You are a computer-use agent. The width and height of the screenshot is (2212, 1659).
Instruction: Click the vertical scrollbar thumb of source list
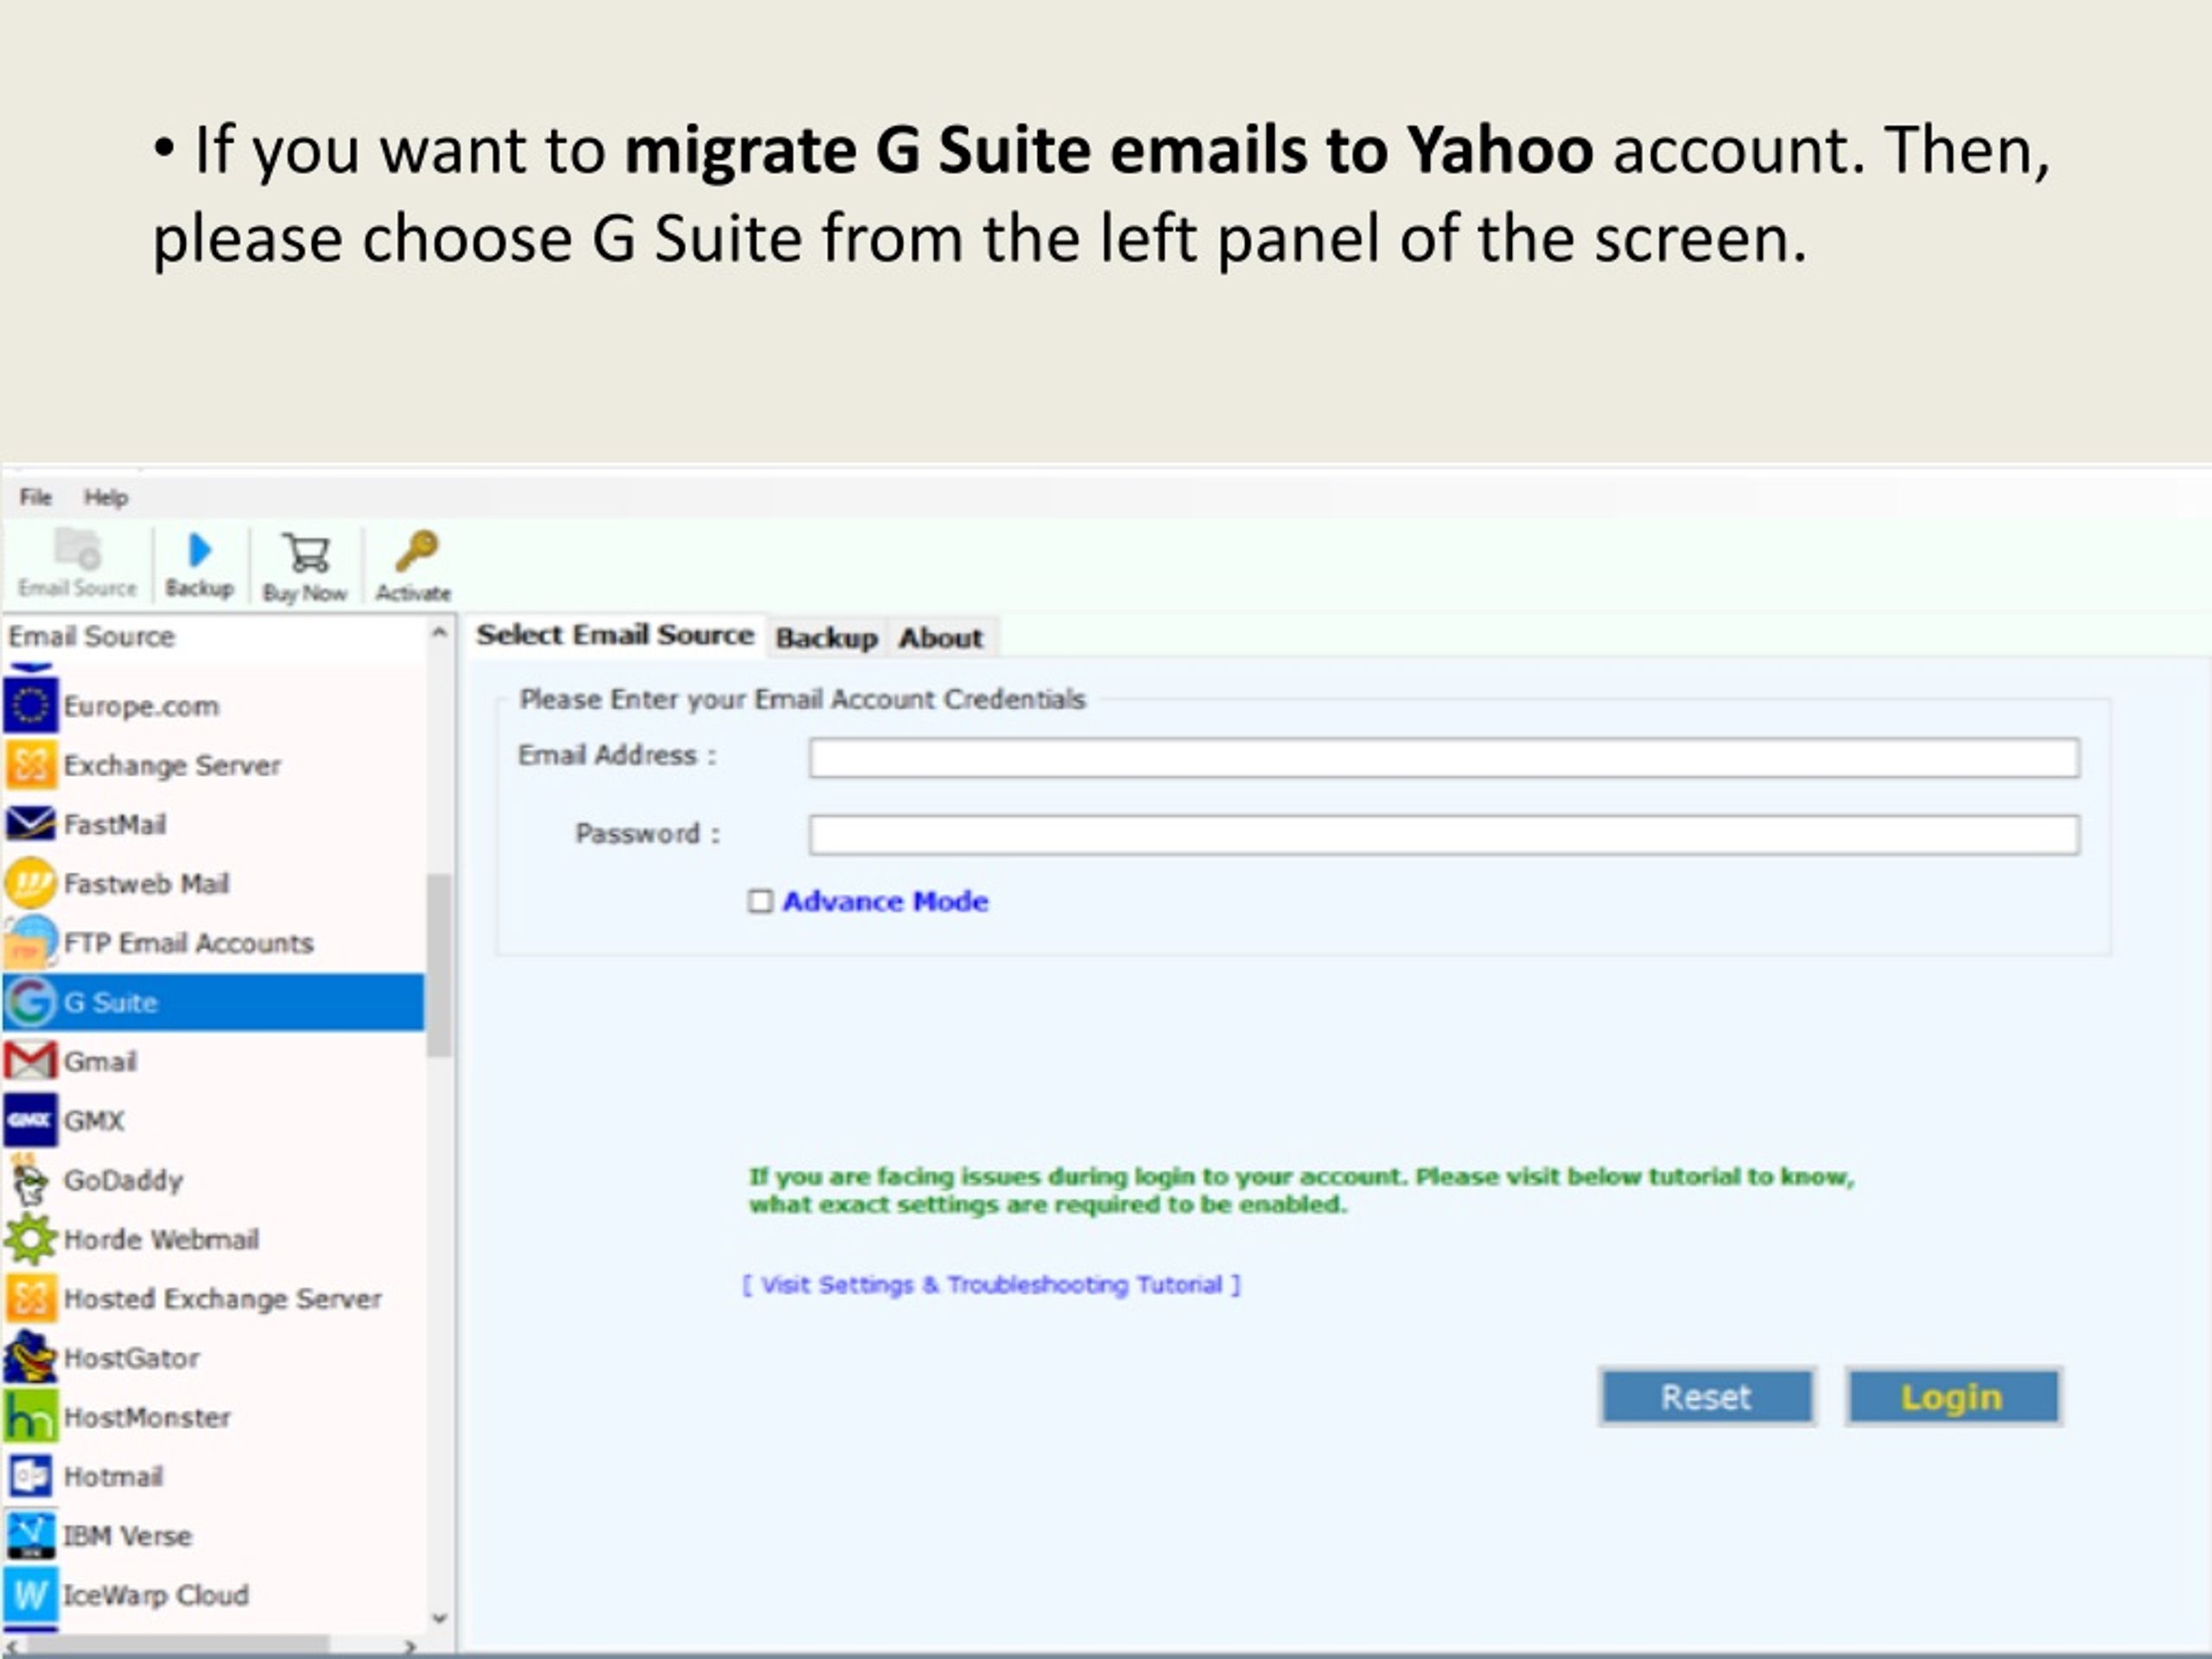[x=439, y=965]
